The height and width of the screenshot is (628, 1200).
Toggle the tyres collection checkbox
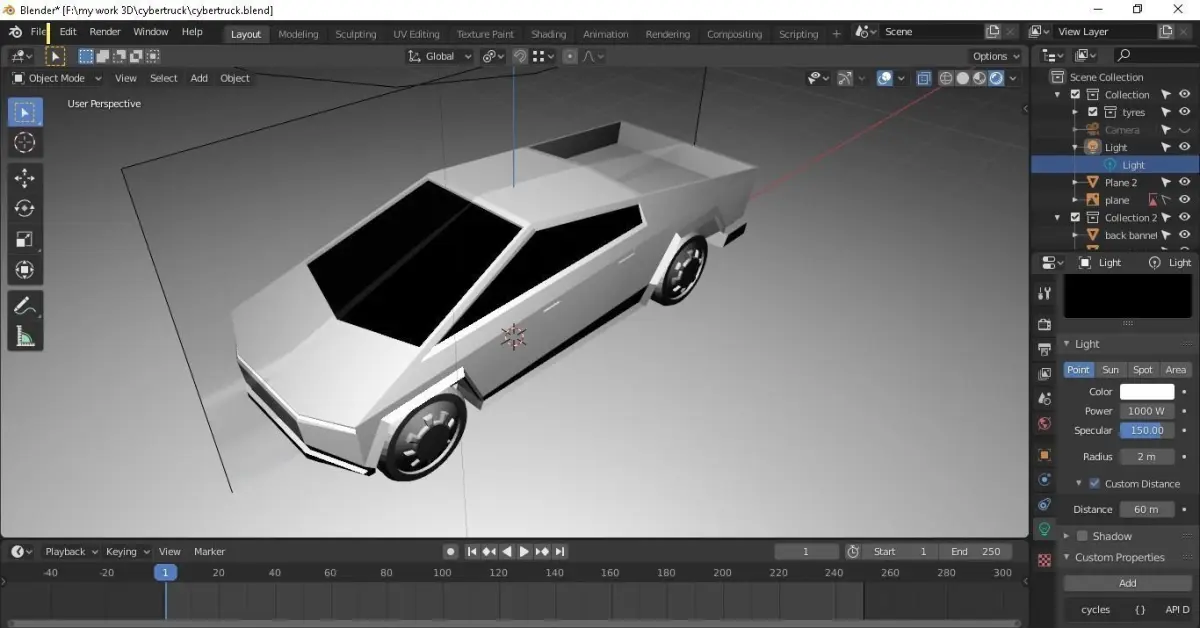pyautogui.click(x=1093, y=112)
